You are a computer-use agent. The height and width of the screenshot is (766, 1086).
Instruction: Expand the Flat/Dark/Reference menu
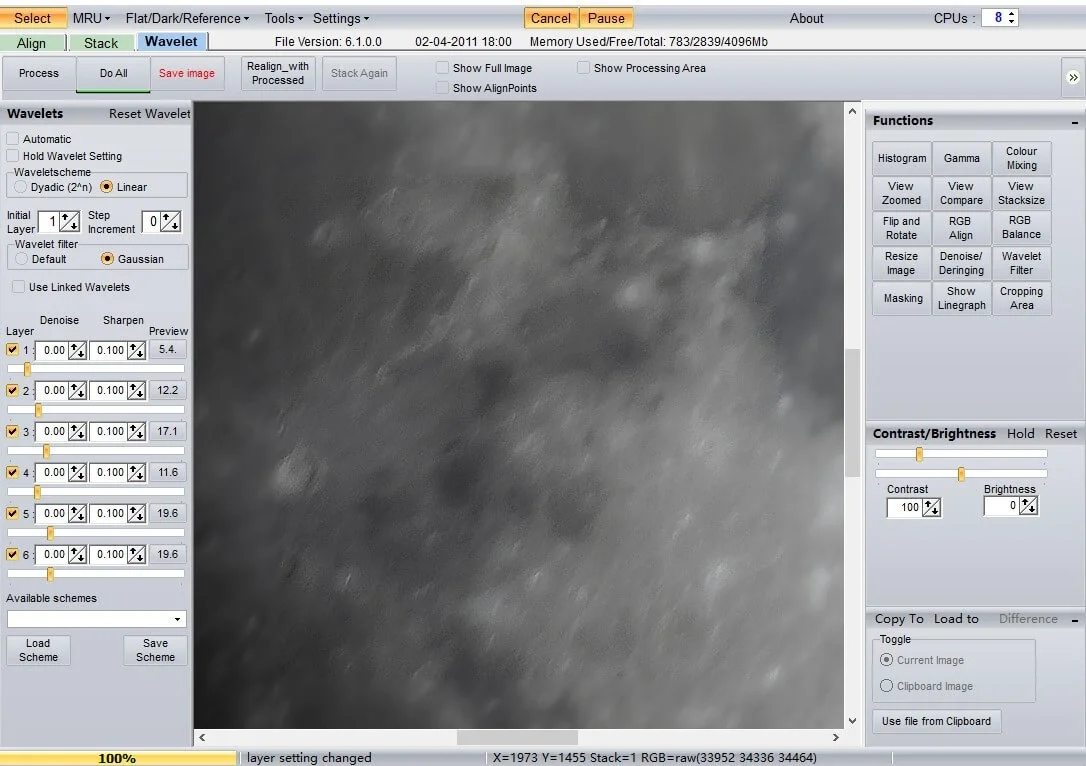pyautogui.click(x=187, y=18)
